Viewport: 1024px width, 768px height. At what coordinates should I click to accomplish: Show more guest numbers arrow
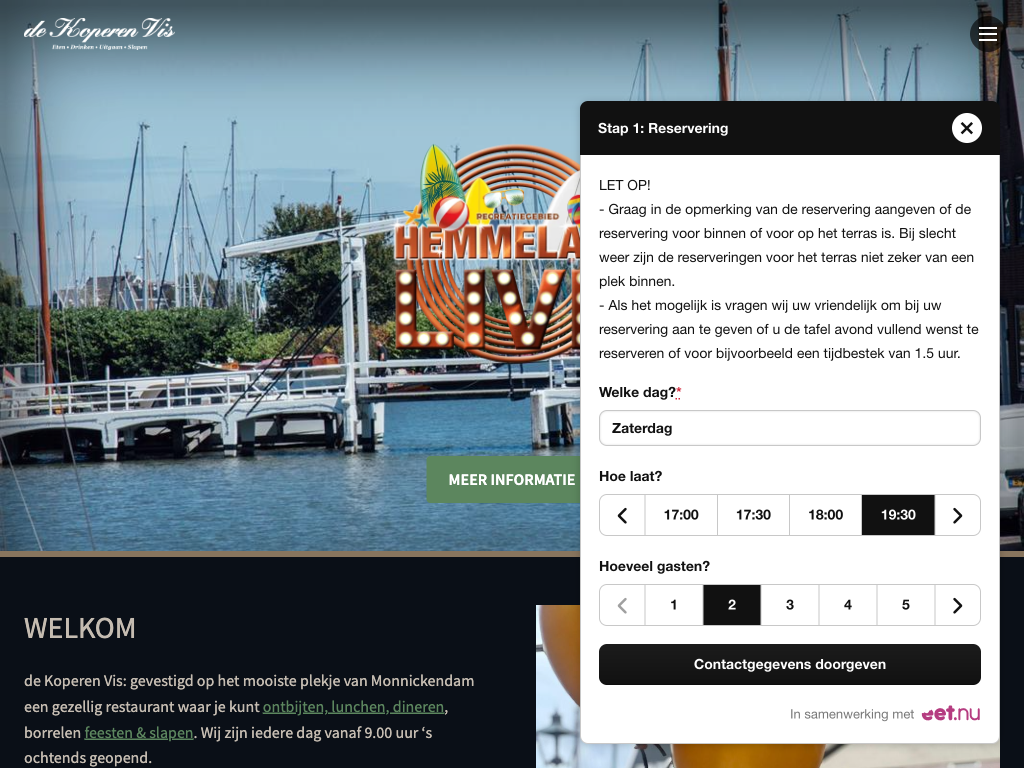[x=957, y=605]
